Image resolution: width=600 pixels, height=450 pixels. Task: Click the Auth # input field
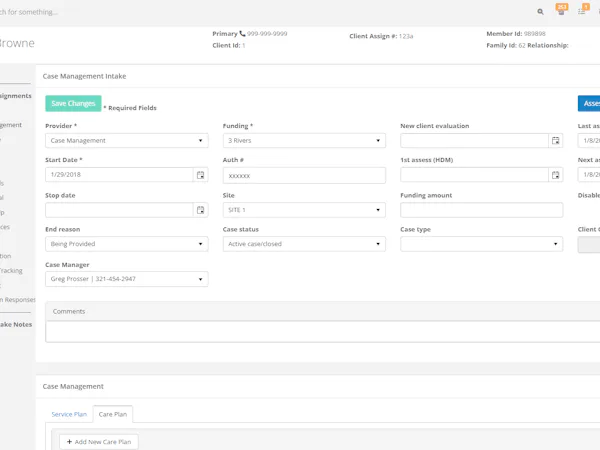(304, 176)
